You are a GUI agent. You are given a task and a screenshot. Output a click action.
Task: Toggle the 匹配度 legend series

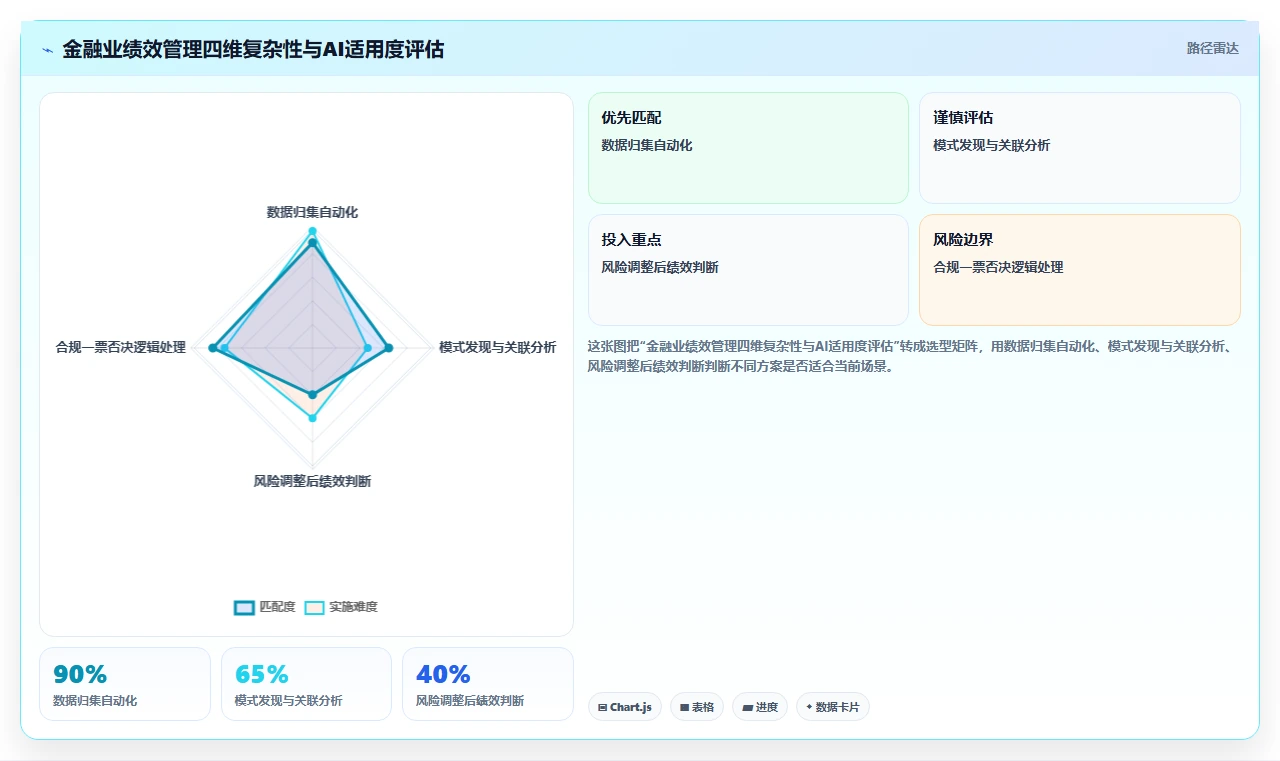click(x=265, y=607)
